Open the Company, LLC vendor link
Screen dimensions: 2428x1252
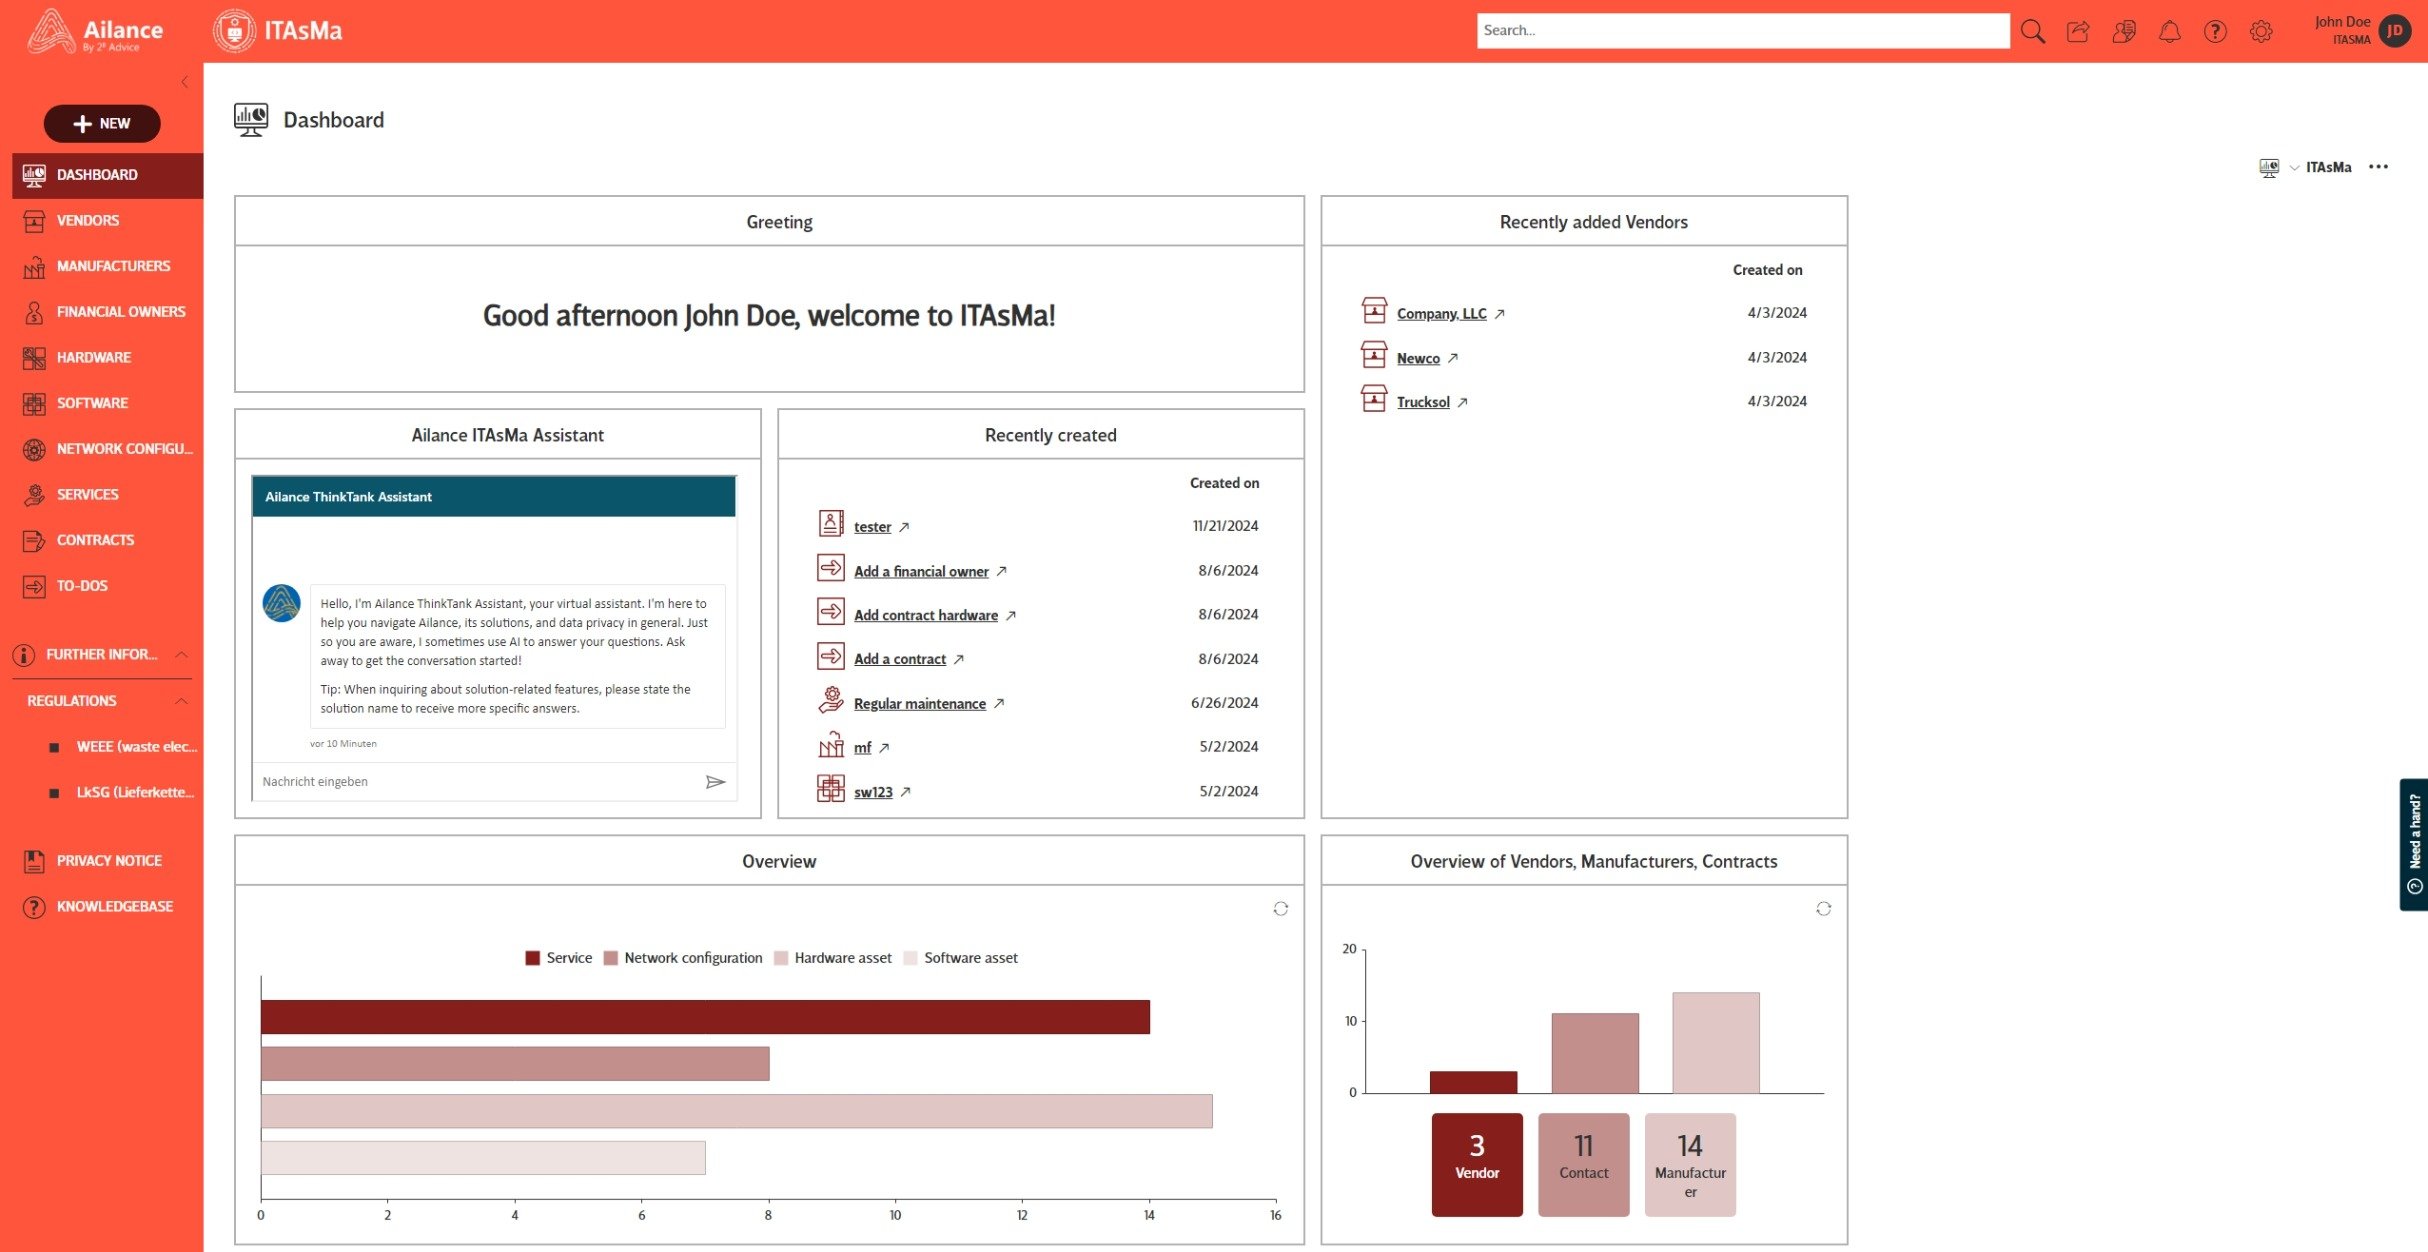pyautogui.click(x=1441, y=313)
